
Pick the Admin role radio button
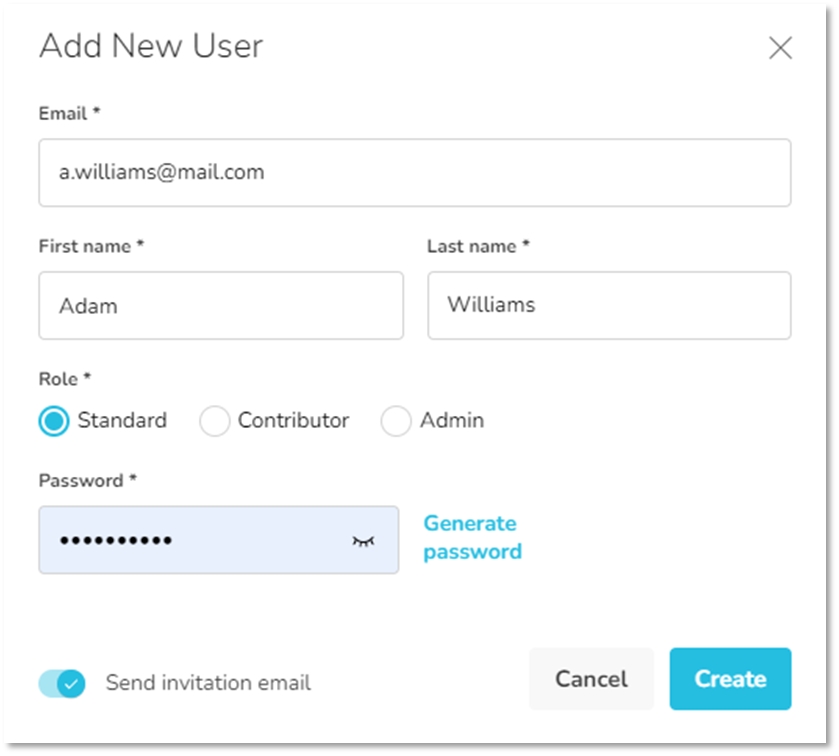pos(396,421)
